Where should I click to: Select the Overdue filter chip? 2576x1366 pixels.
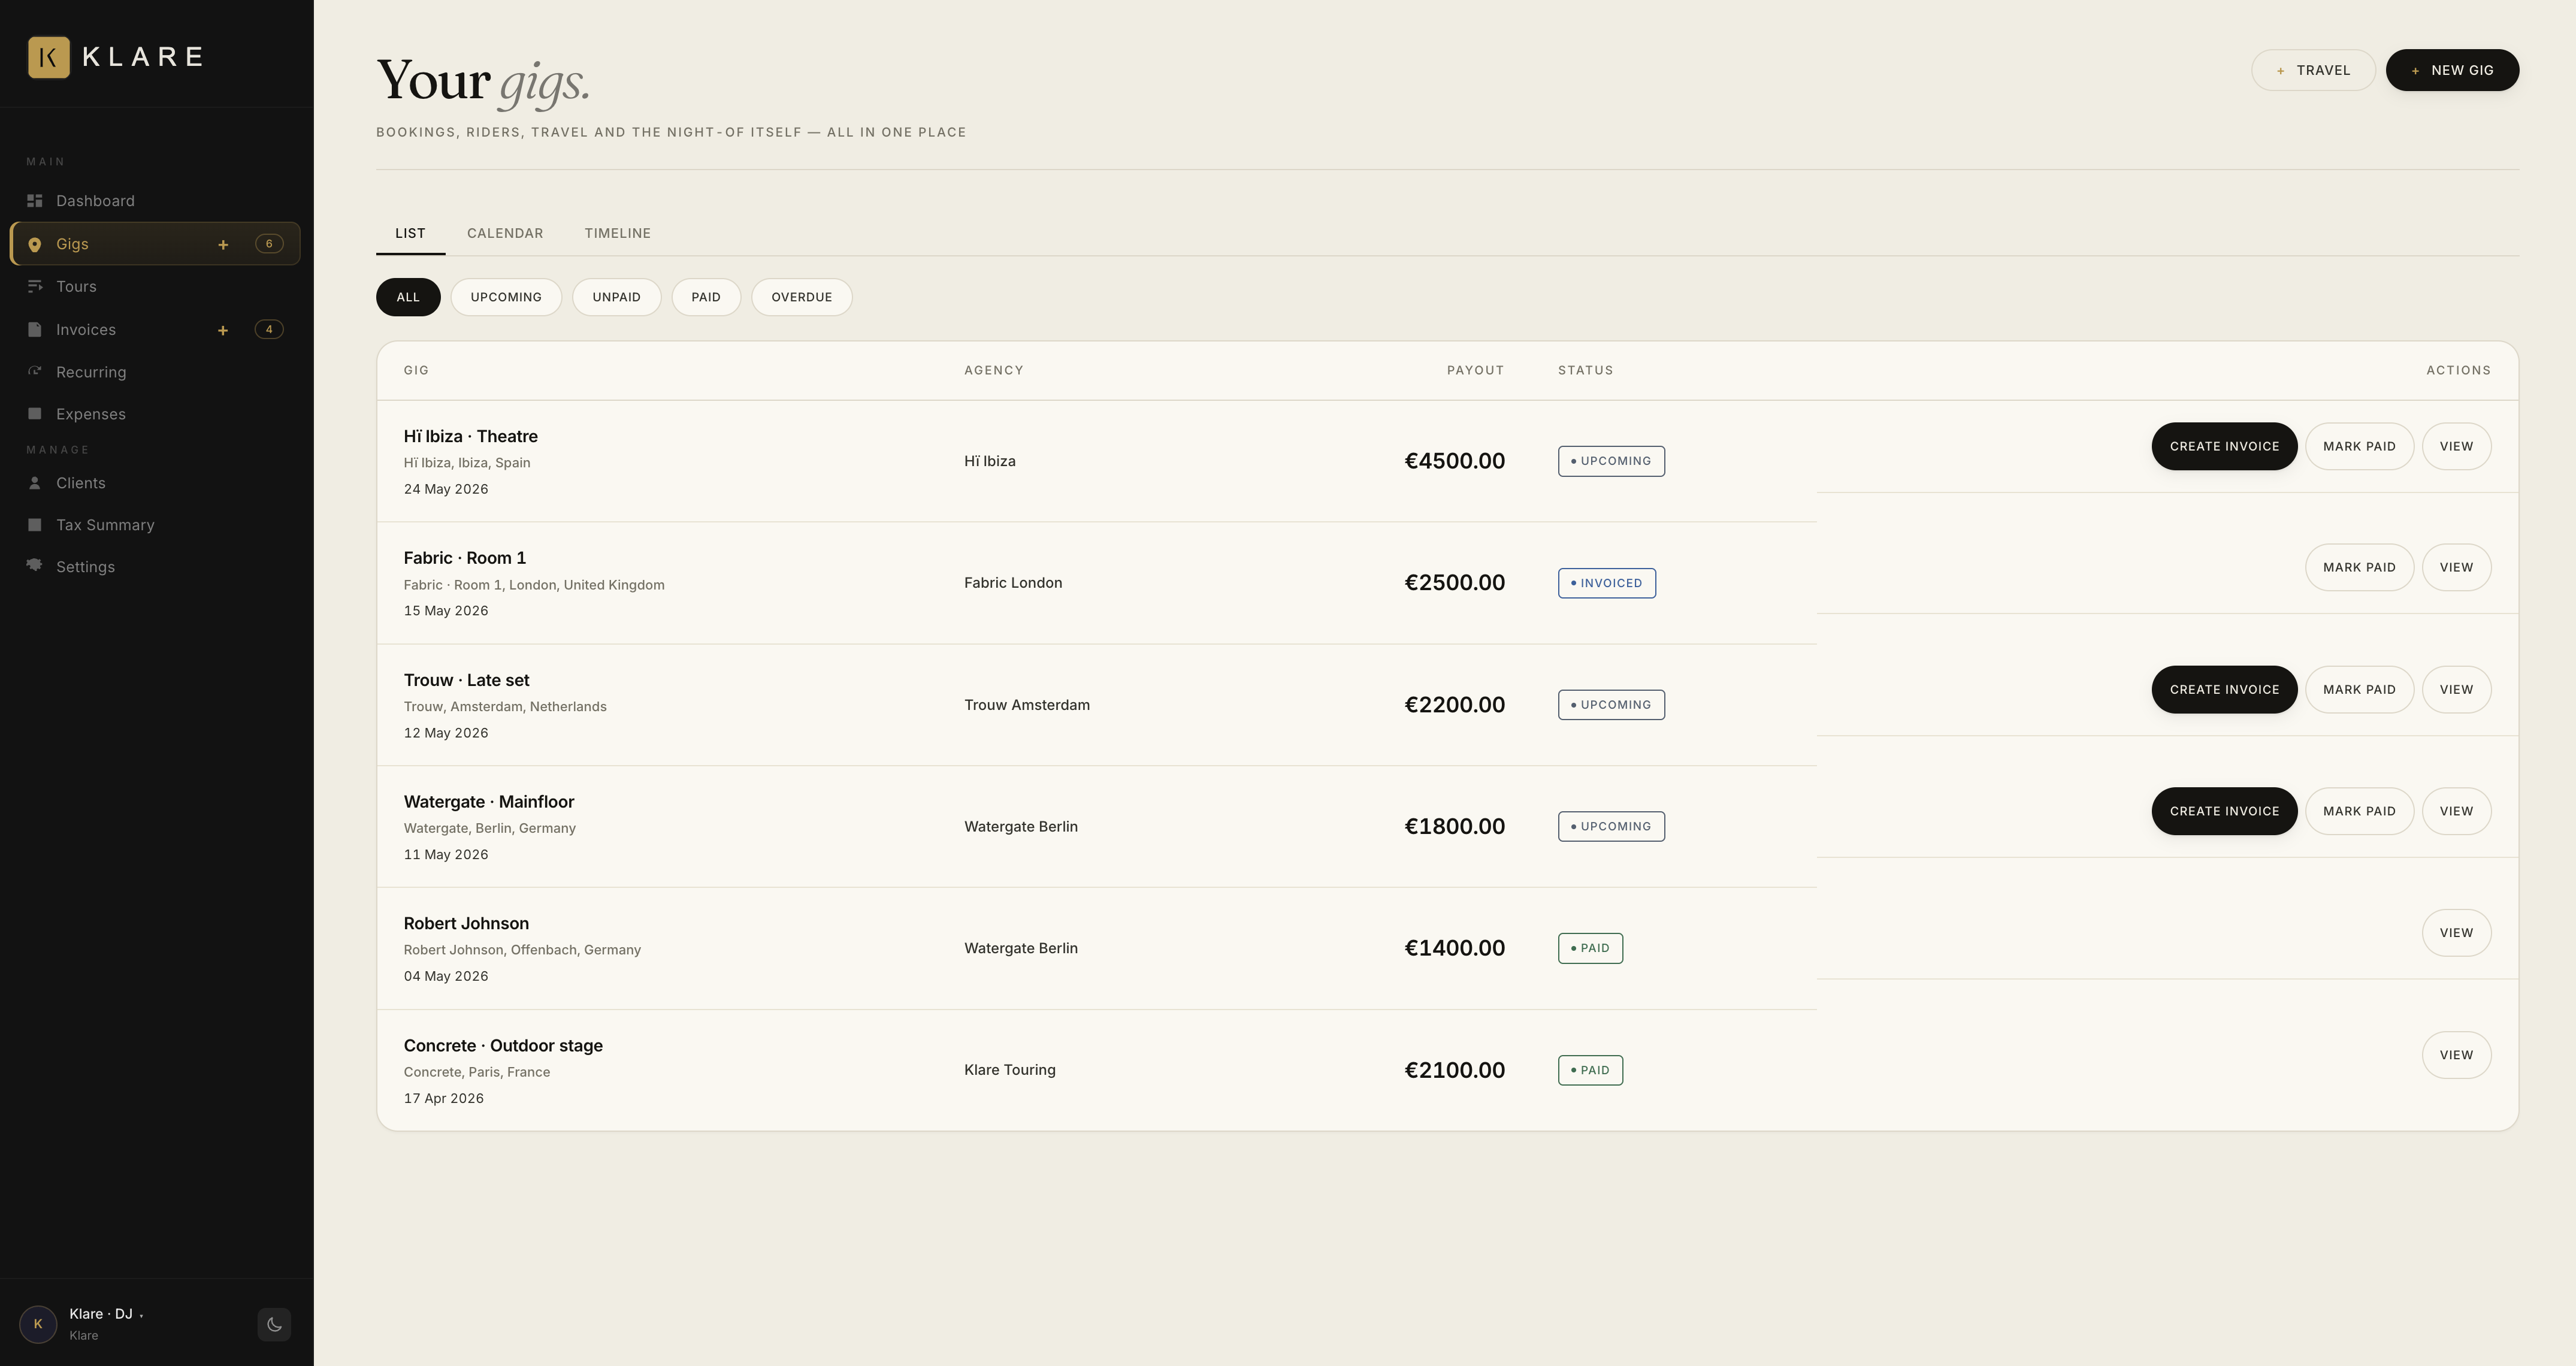tap(801, 297)
